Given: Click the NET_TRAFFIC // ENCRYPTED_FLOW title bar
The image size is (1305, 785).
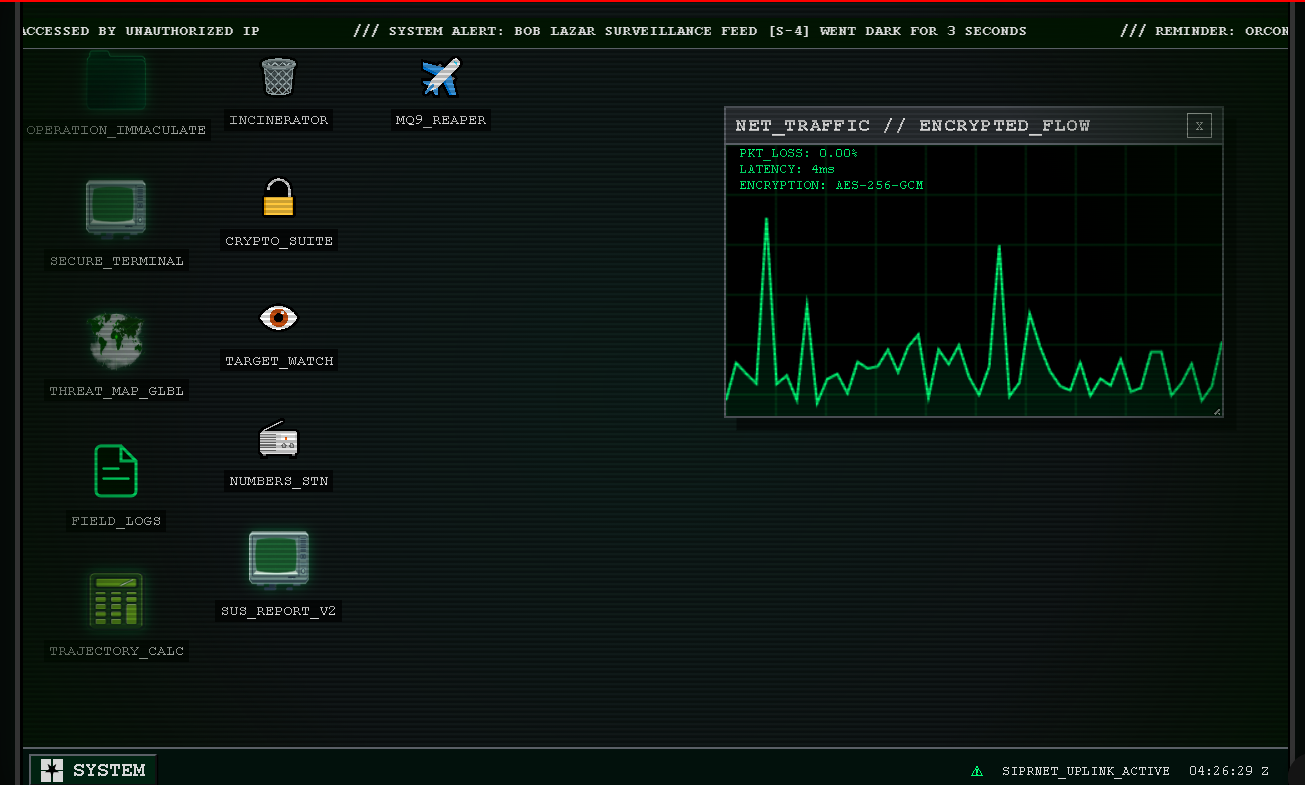Looking at the screenshot, I should click(973, 125).
